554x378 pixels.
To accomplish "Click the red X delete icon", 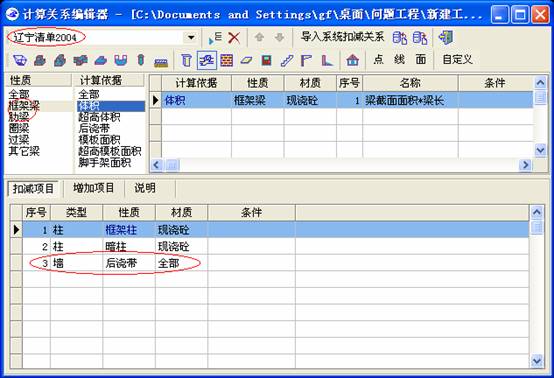I will 234,37.
